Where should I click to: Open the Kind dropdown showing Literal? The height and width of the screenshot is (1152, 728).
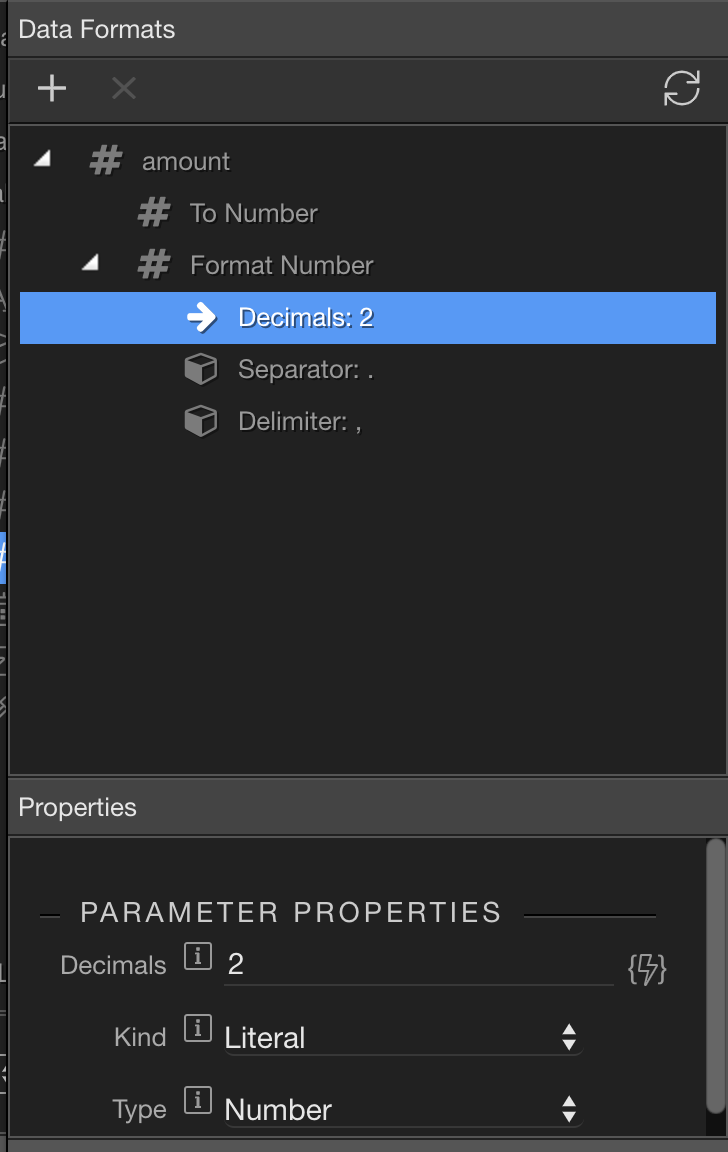pyautogui.click(x=403, y=1037)
